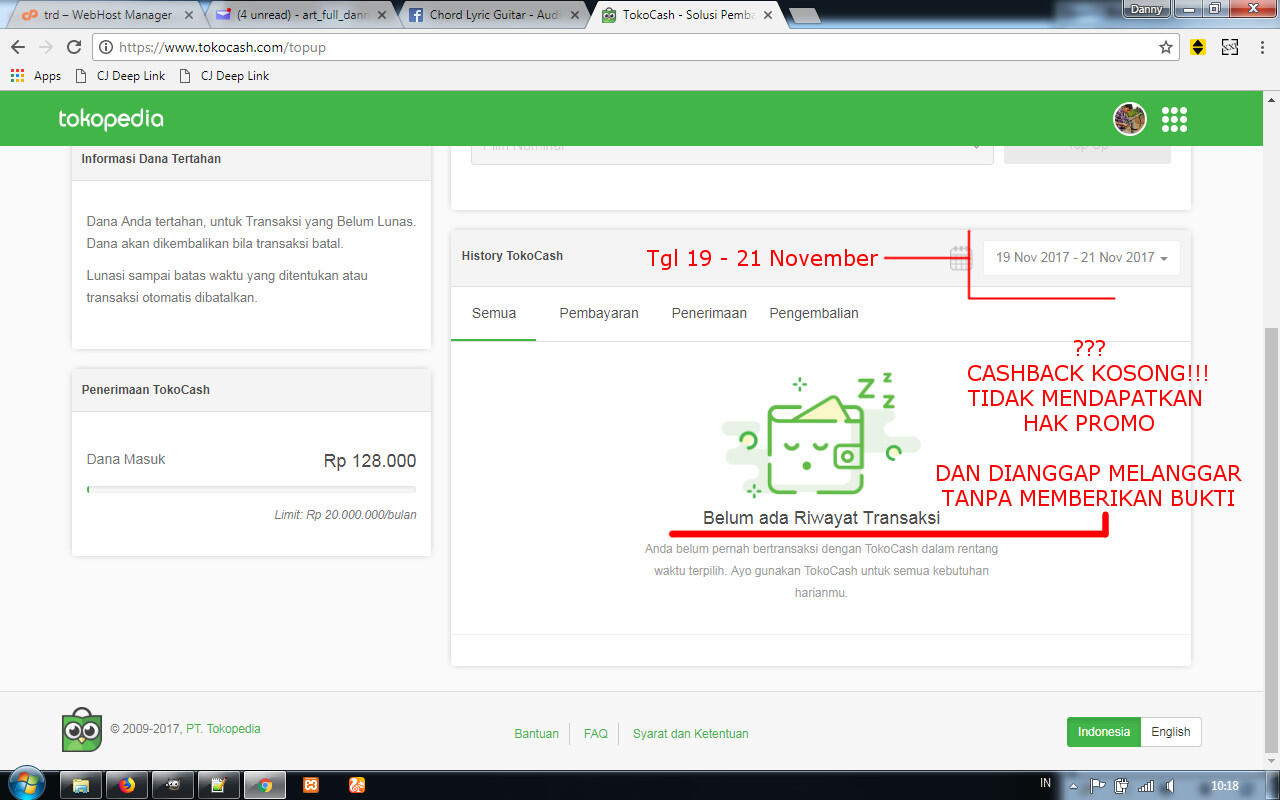Switch to the (4 unread) mail tab

tap(302, 15)
